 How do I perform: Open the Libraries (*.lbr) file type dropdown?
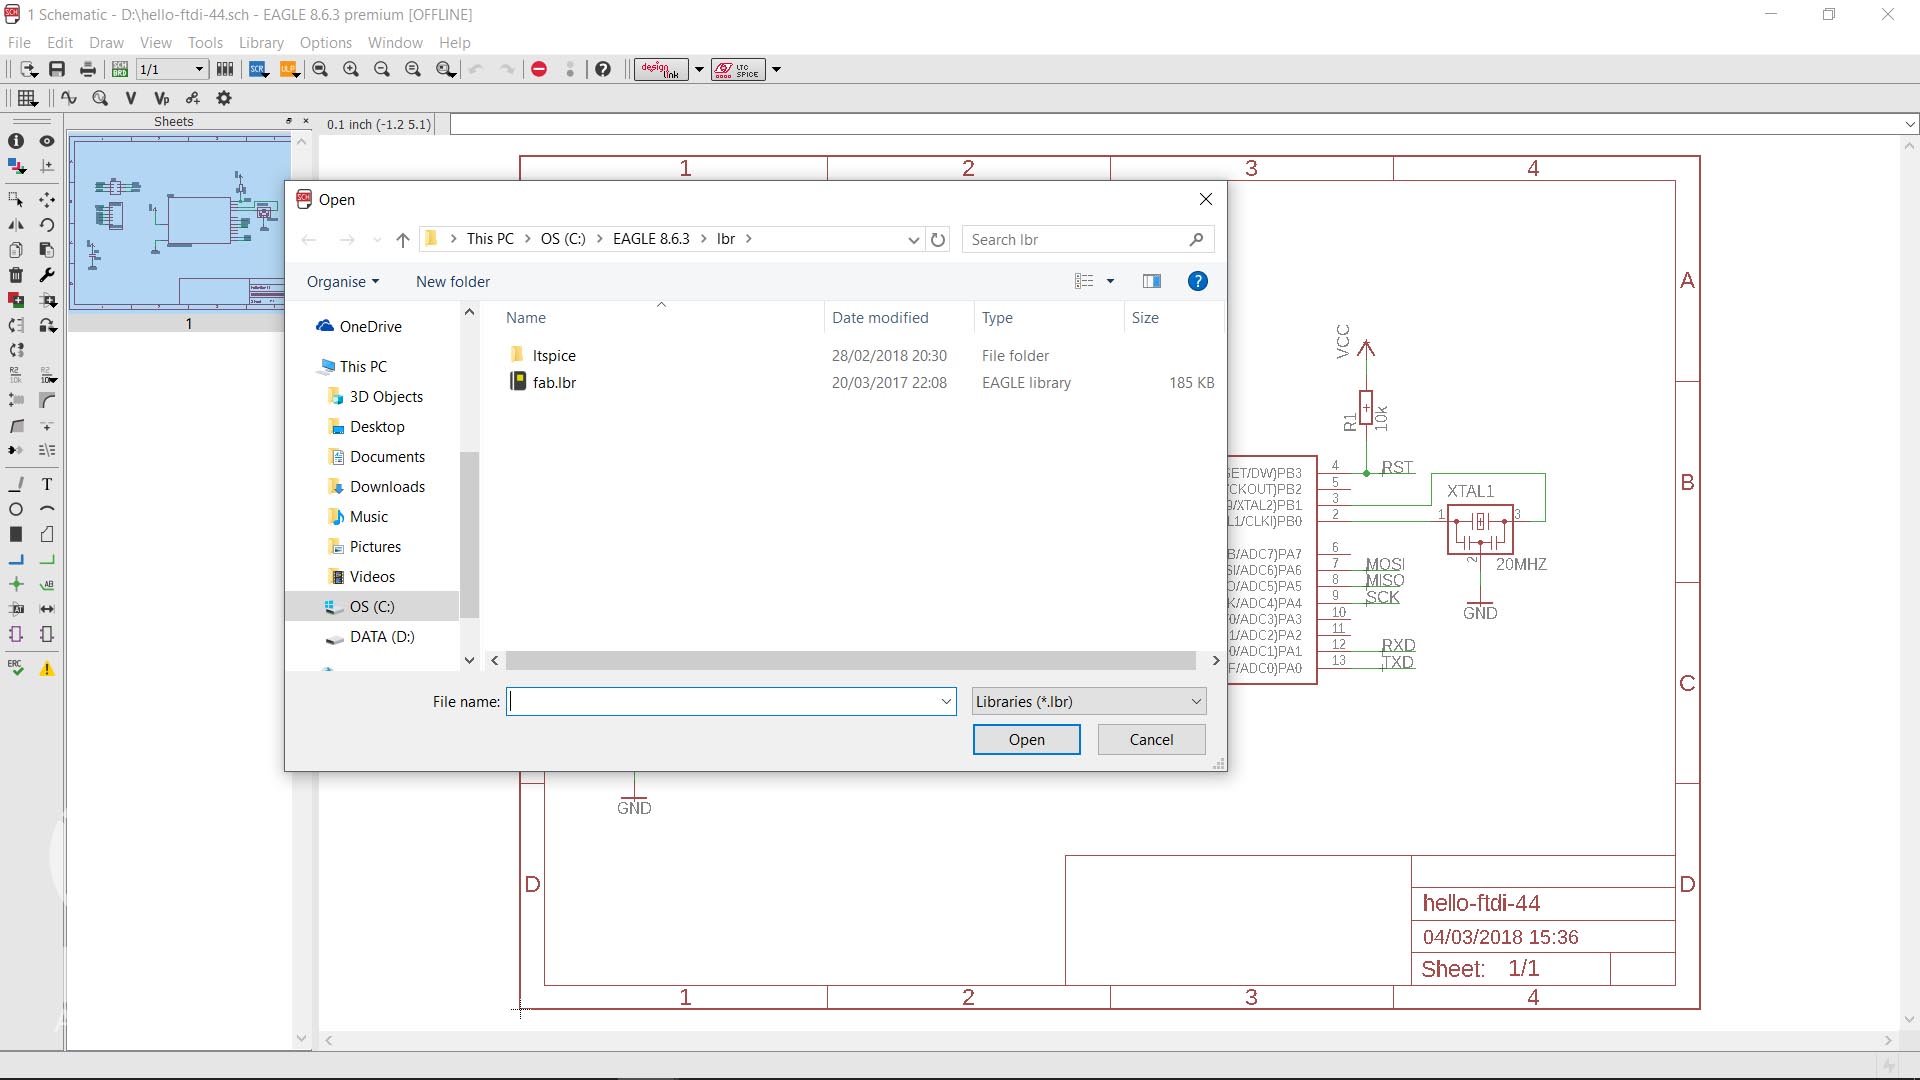tap(1089, 701)
